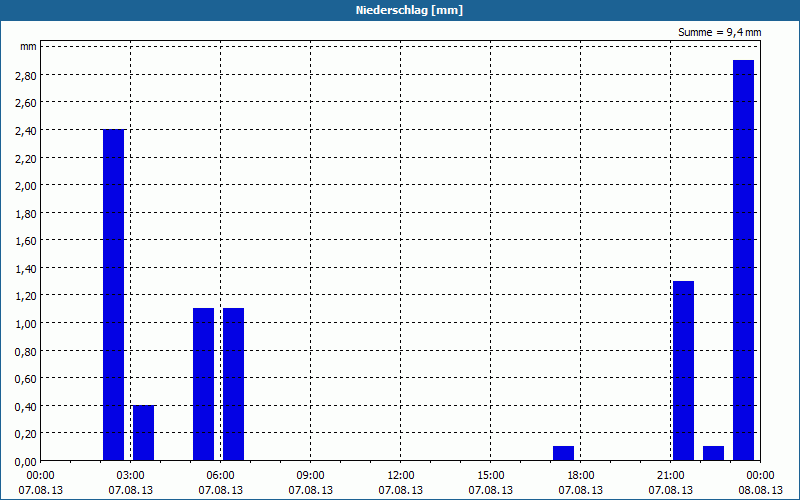Select the 09:00 x-axis time label
Viewport: 800px width, 500px height.
(311, 476)
